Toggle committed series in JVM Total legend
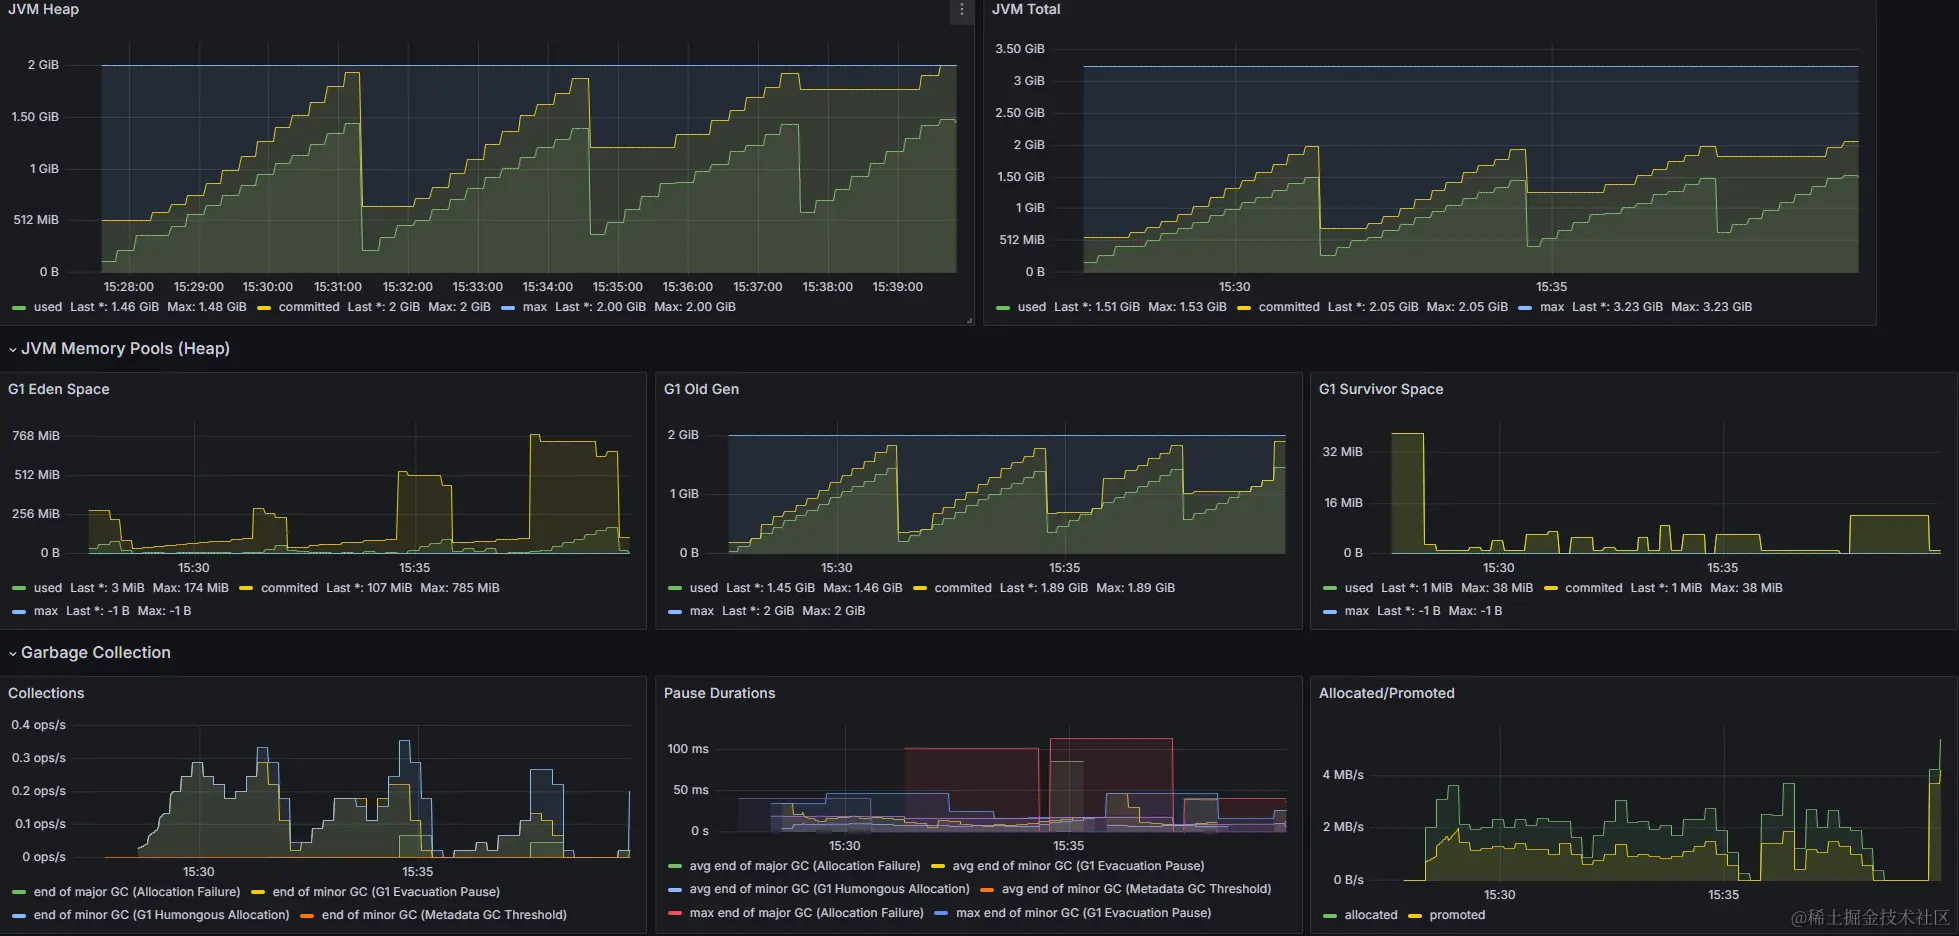 coord(1289,307)
